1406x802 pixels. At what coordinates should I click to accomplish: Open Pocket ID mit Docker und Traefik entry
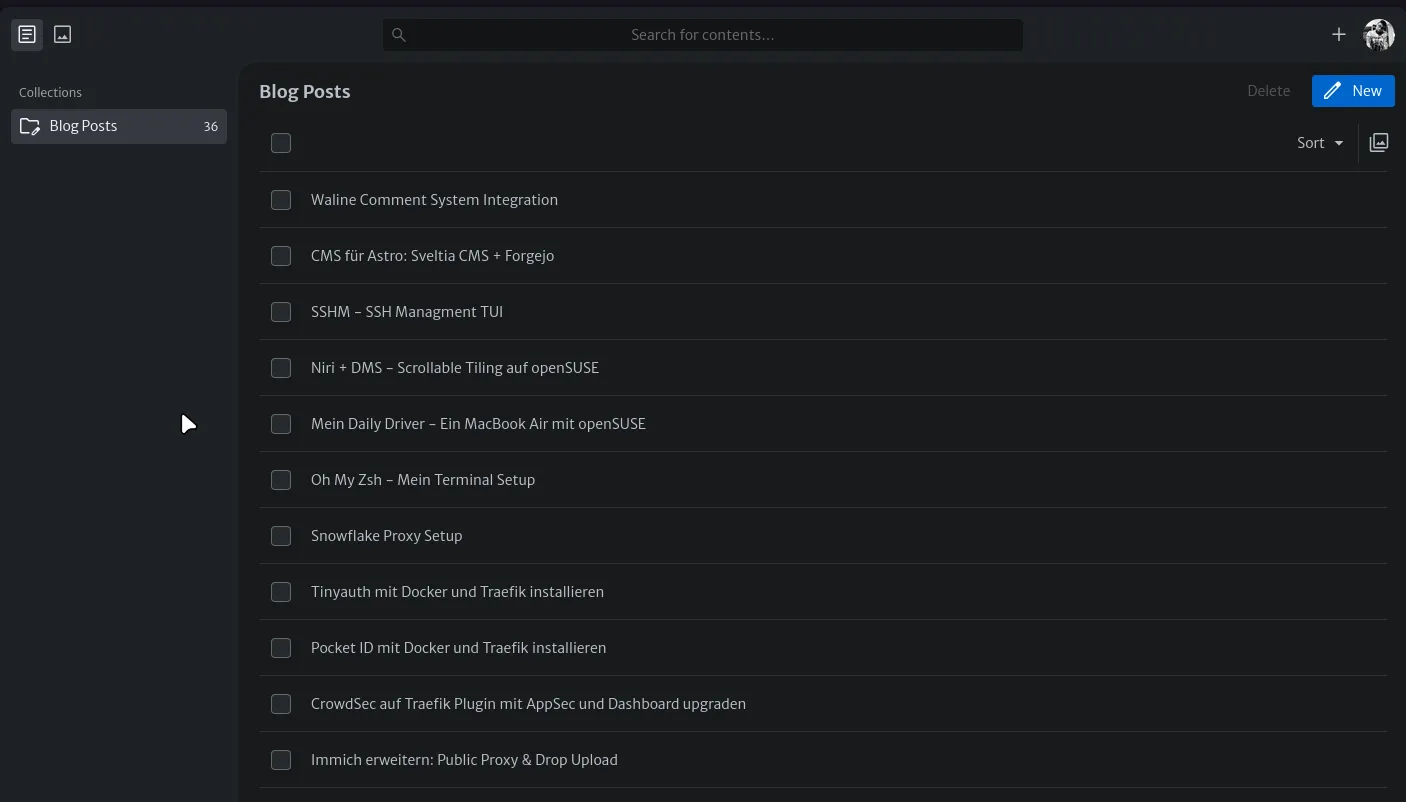(458, 648)
